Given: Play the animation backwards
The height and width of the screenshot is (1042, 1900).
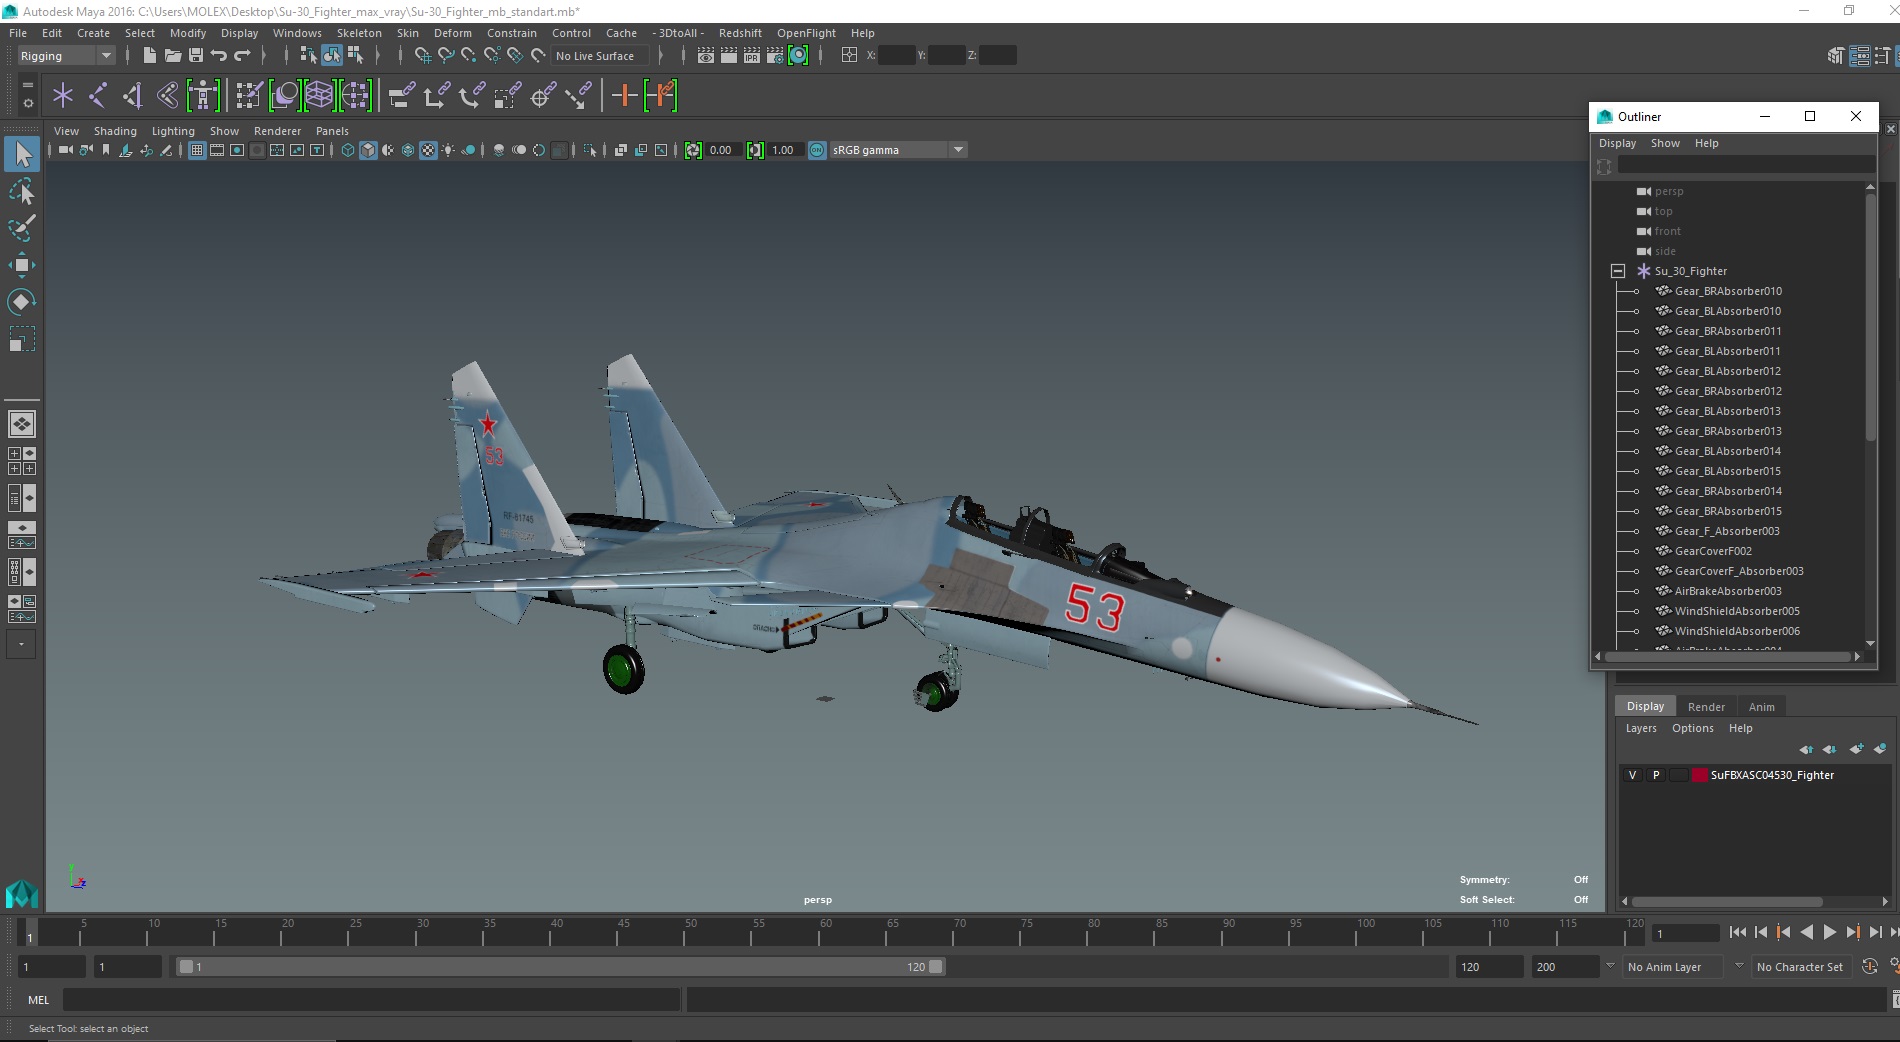Looking at the screenshot, I should (1806, 932).
